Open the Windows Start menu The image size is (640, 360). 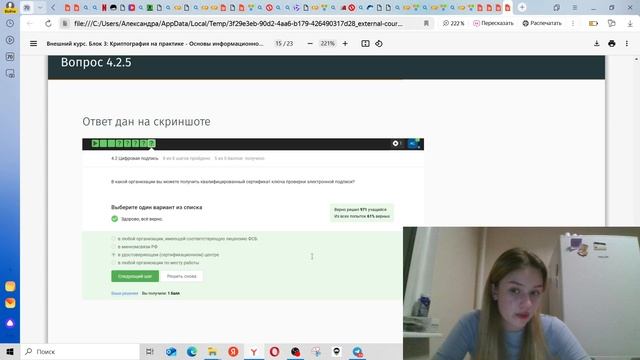(10, 351)
